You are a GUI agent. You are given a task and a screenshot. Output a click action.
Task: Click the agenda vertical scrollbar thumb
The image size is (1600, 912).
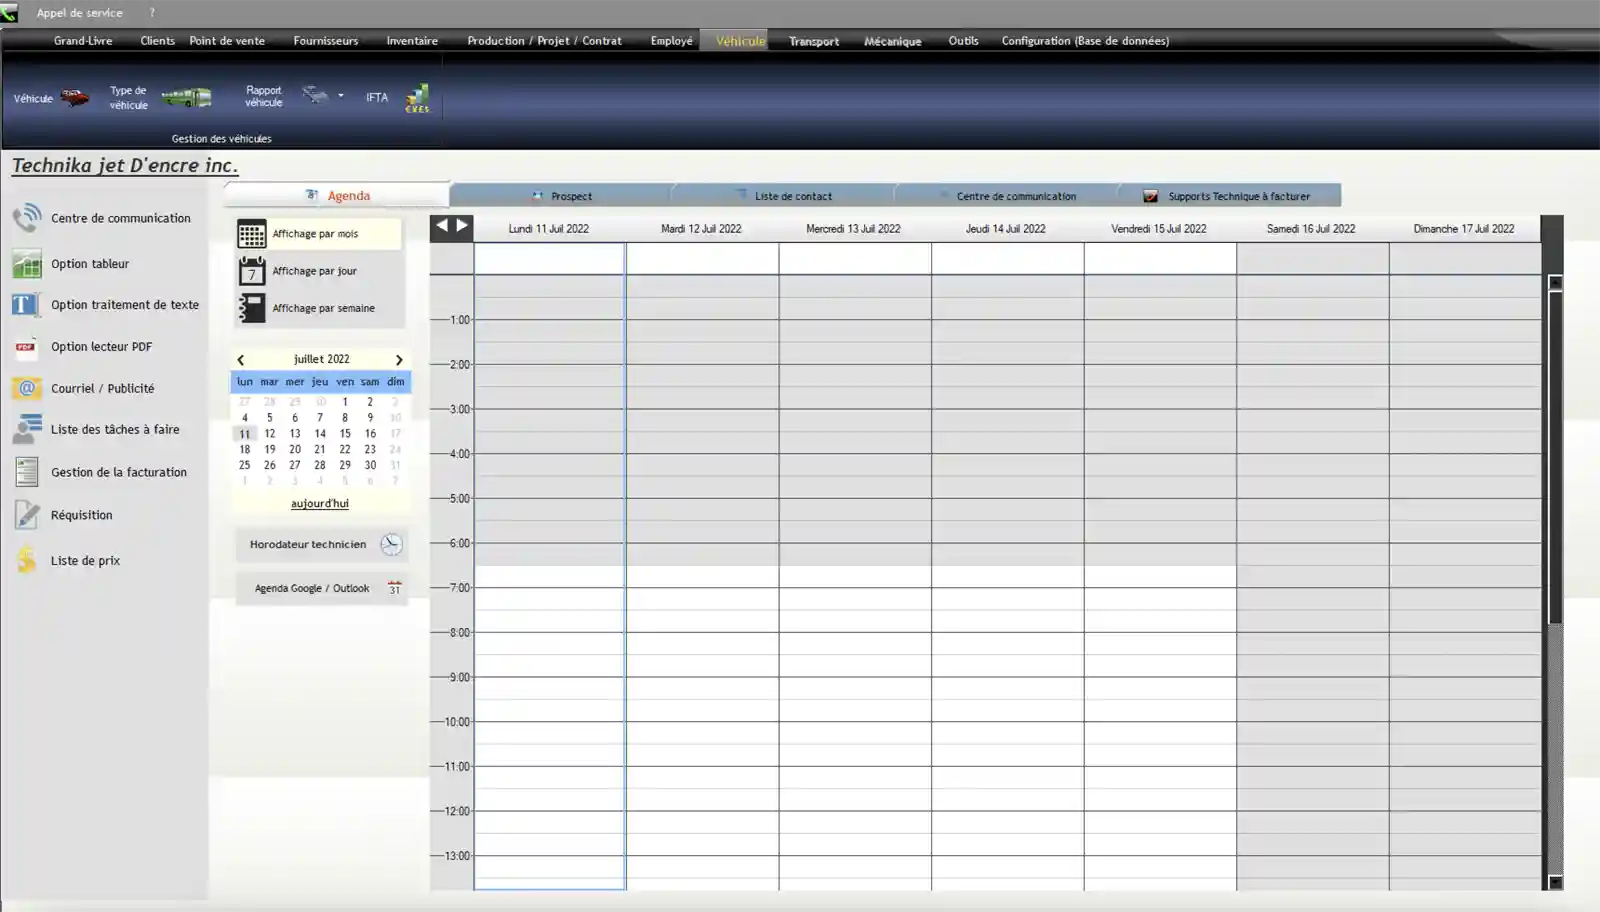[1555, 457]
